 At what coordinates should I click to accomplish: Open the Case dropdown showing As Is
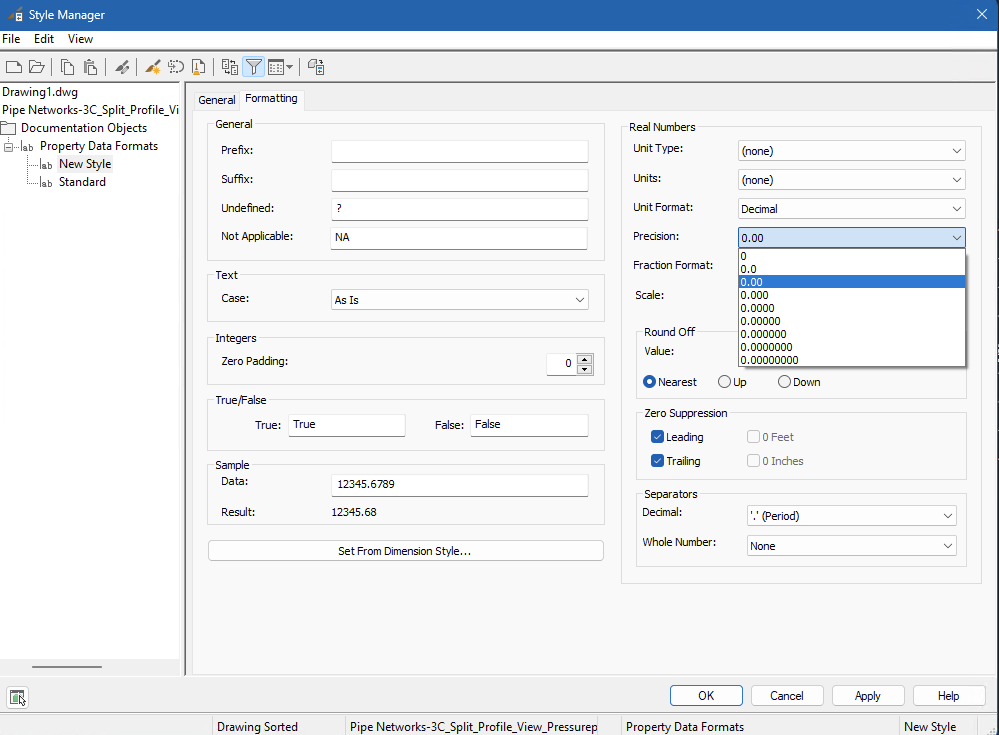459,300
